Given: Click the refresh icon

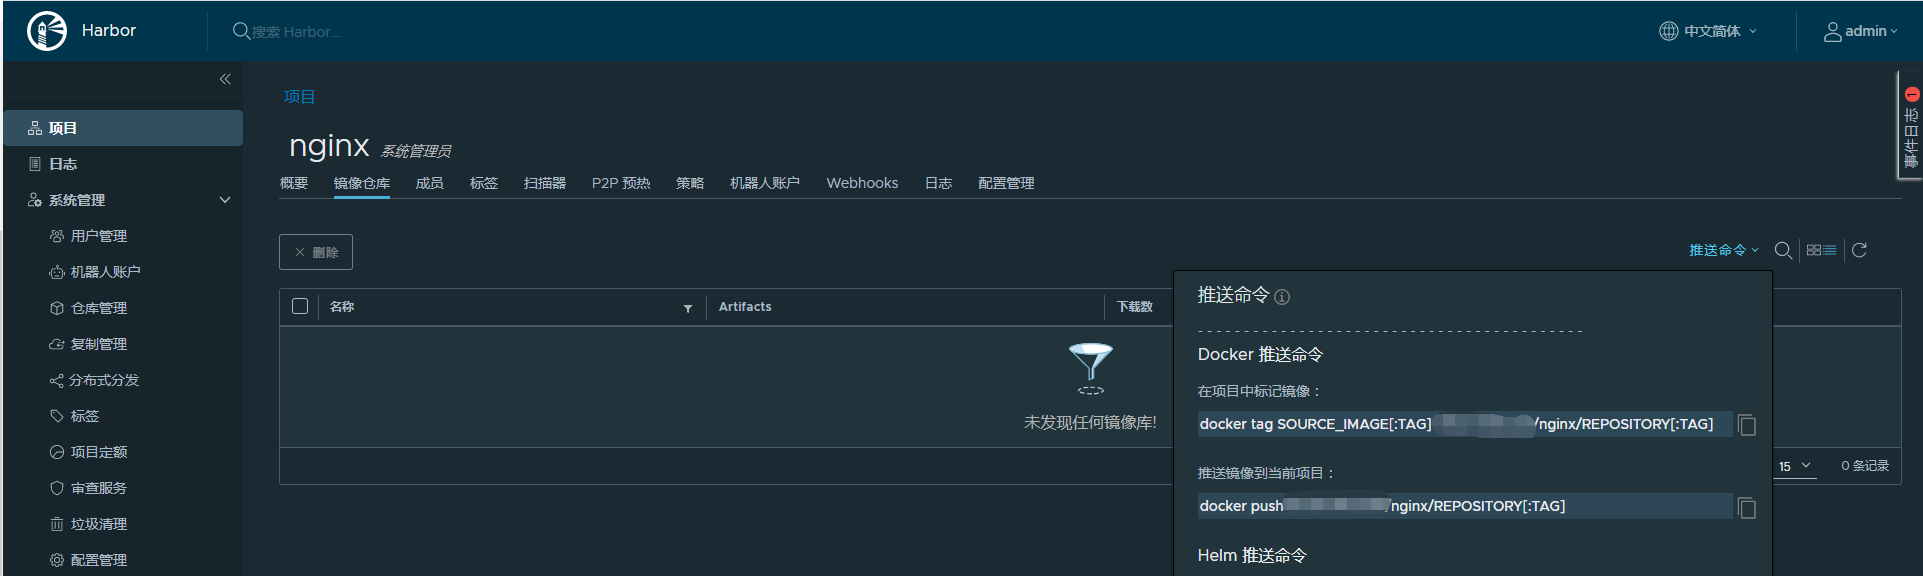Looking at the screenshot, I should click(1859, 250).
